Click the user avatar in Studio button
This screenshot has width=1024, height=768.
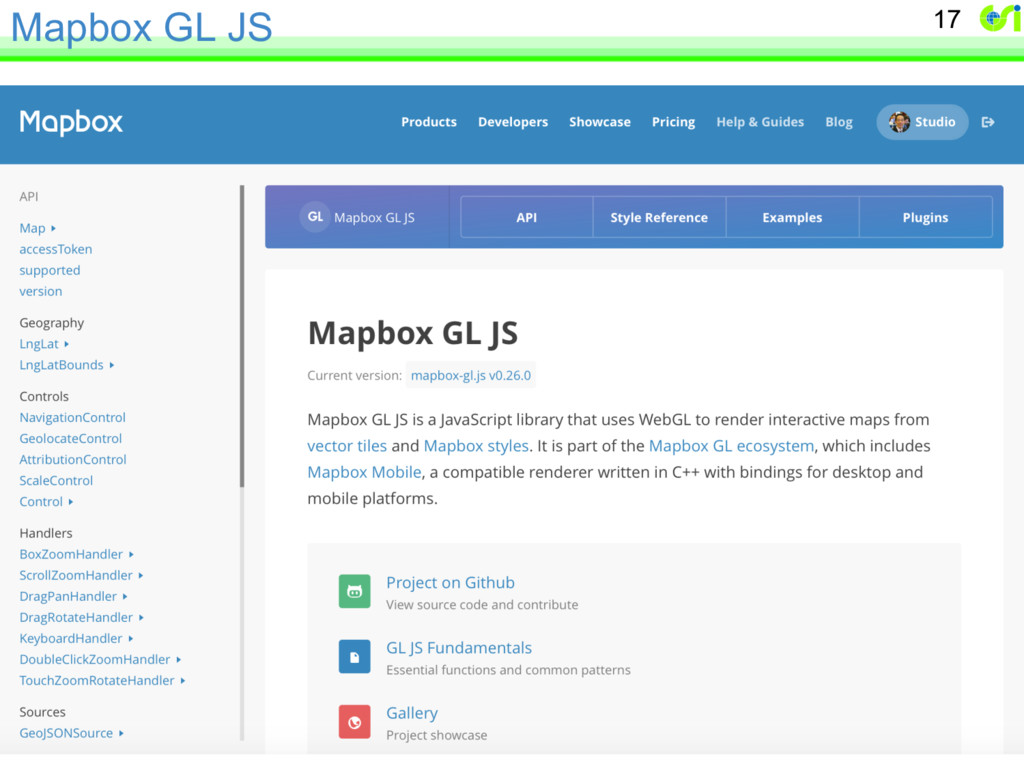coord(899,122)
